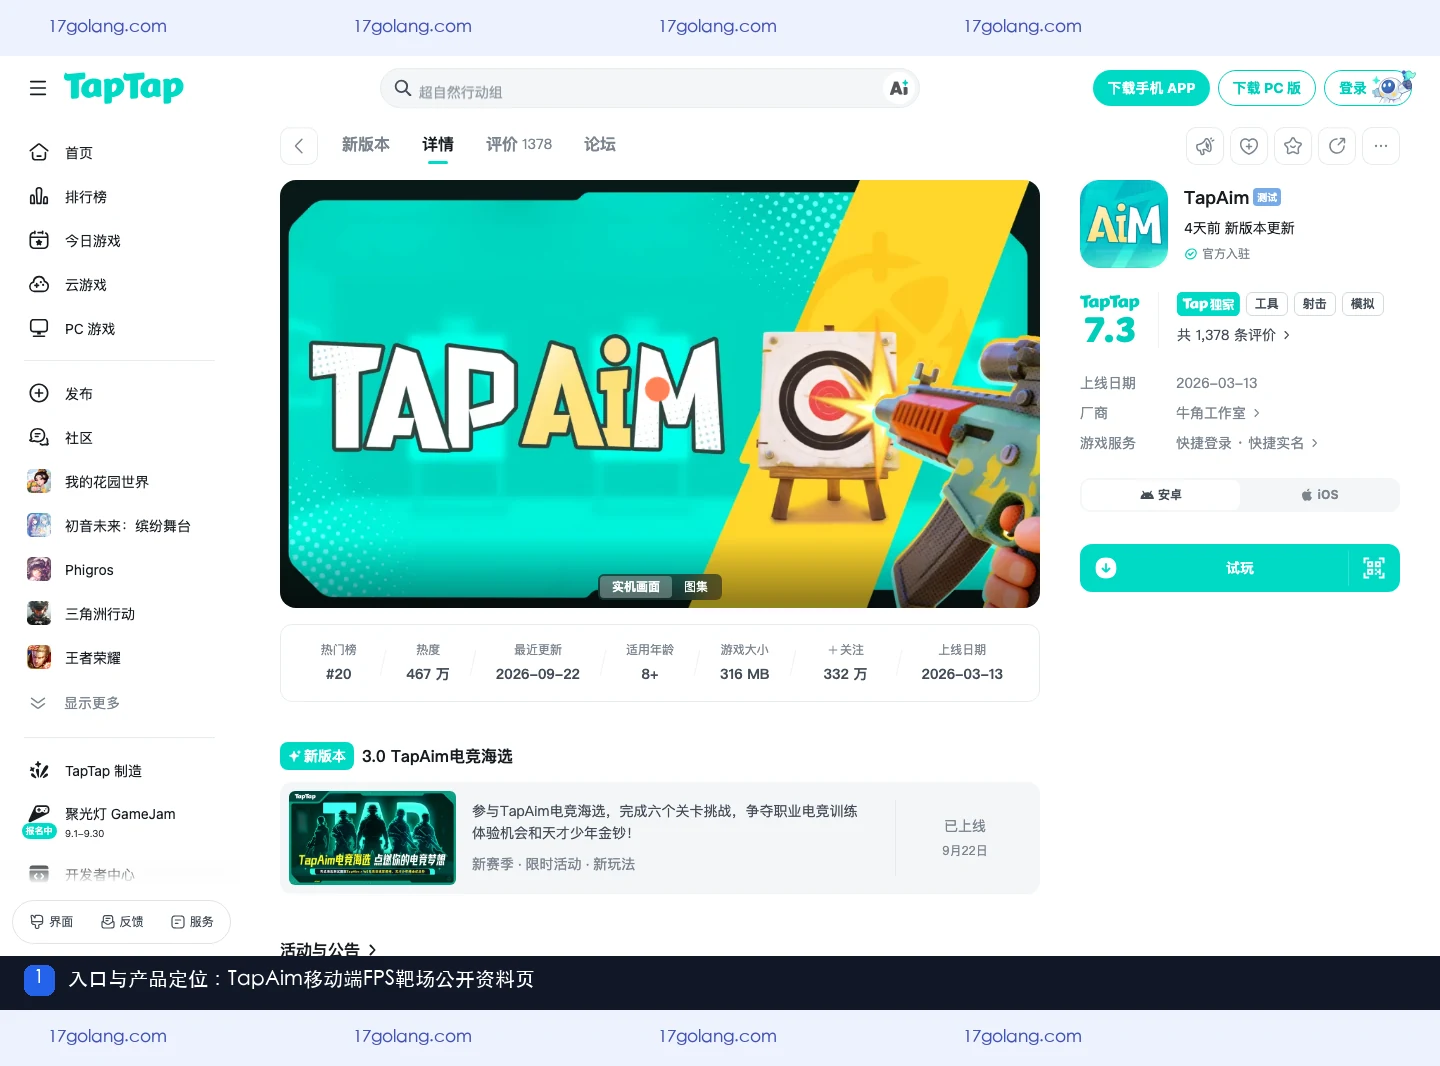This screenshot has width=1440, height=1066.
Task: Click the Tap独家 tag
Action: [1208, 304]
